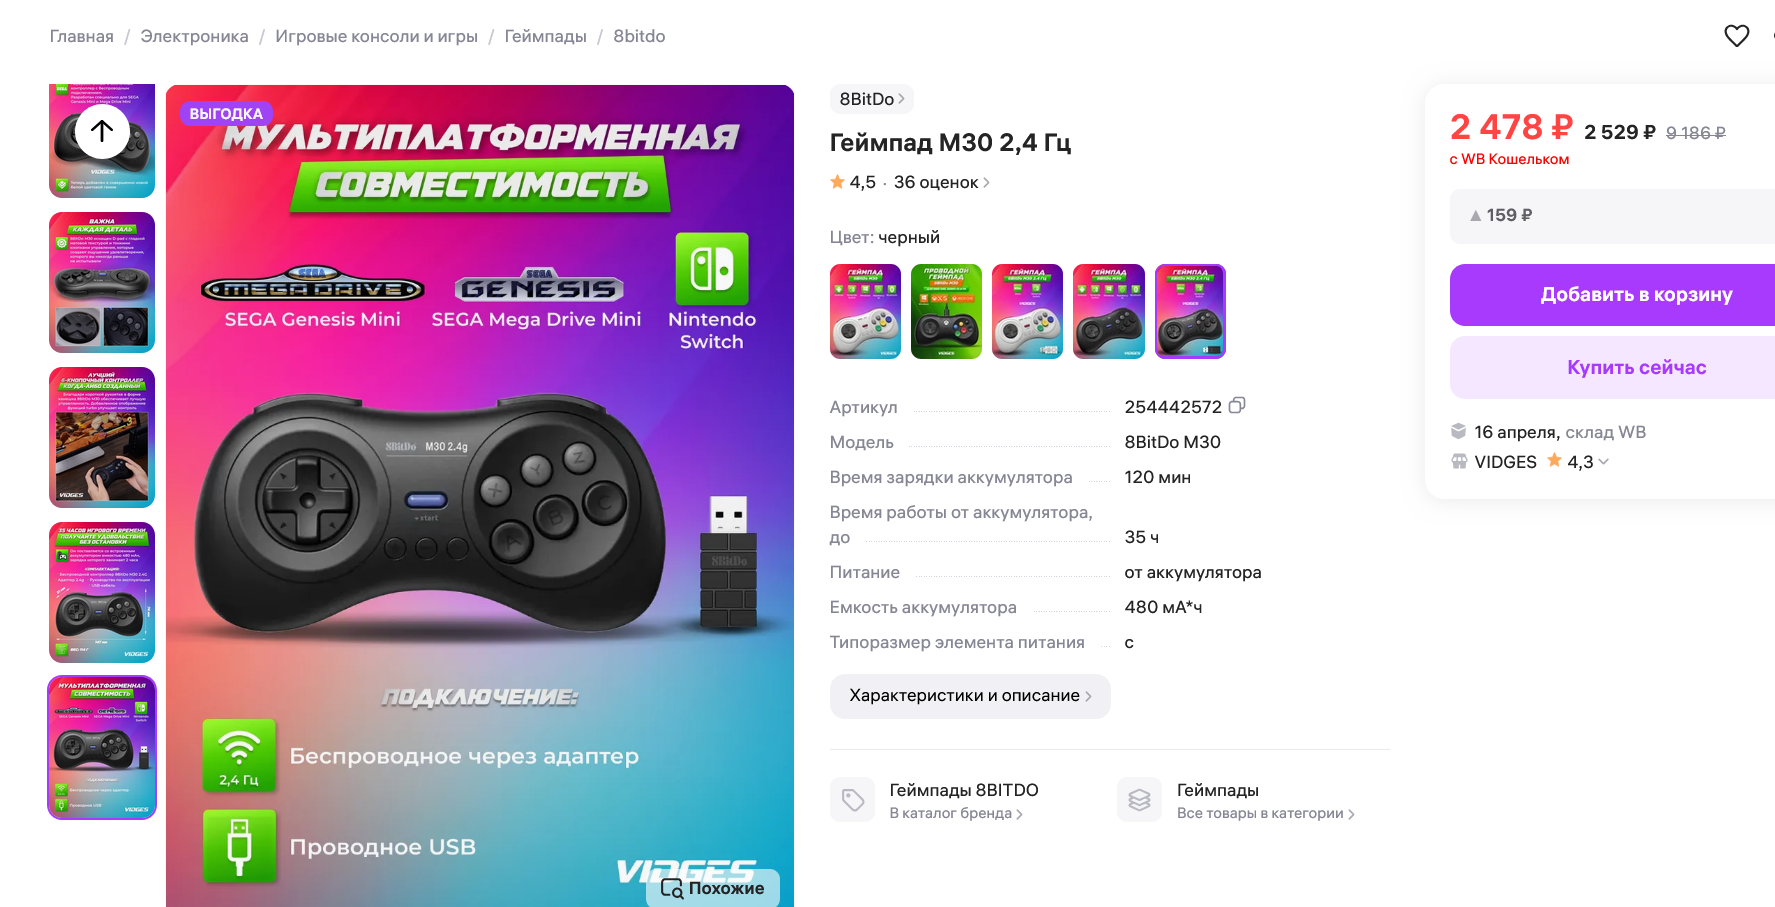Click the VIDGES seller store icon
Viewport: 1775px width, 907px height.
[x=1459, y=462]
